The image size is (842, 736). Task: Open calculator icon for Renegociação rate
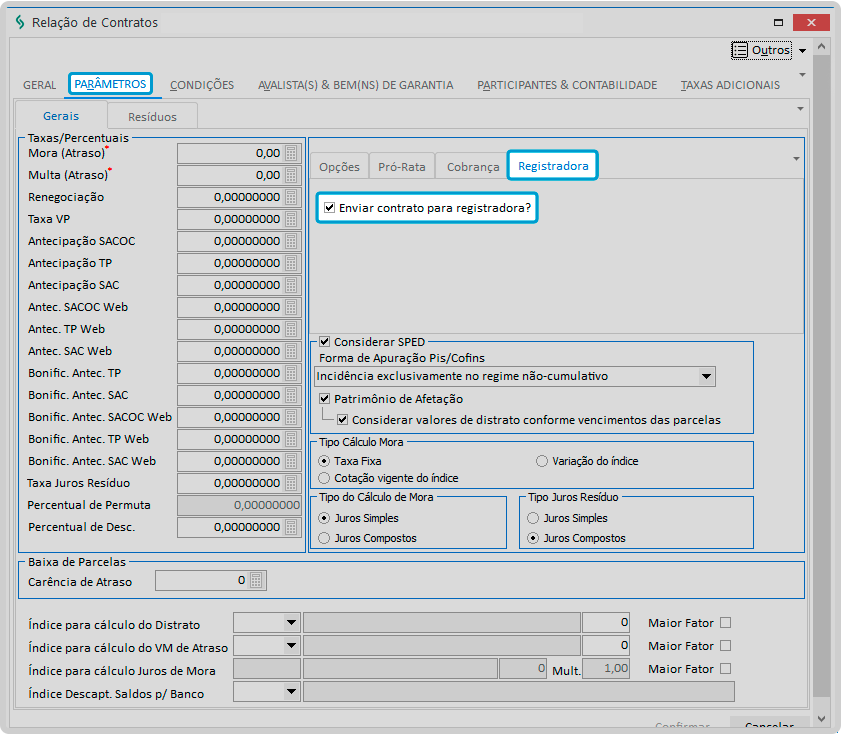tap(292, 197)
